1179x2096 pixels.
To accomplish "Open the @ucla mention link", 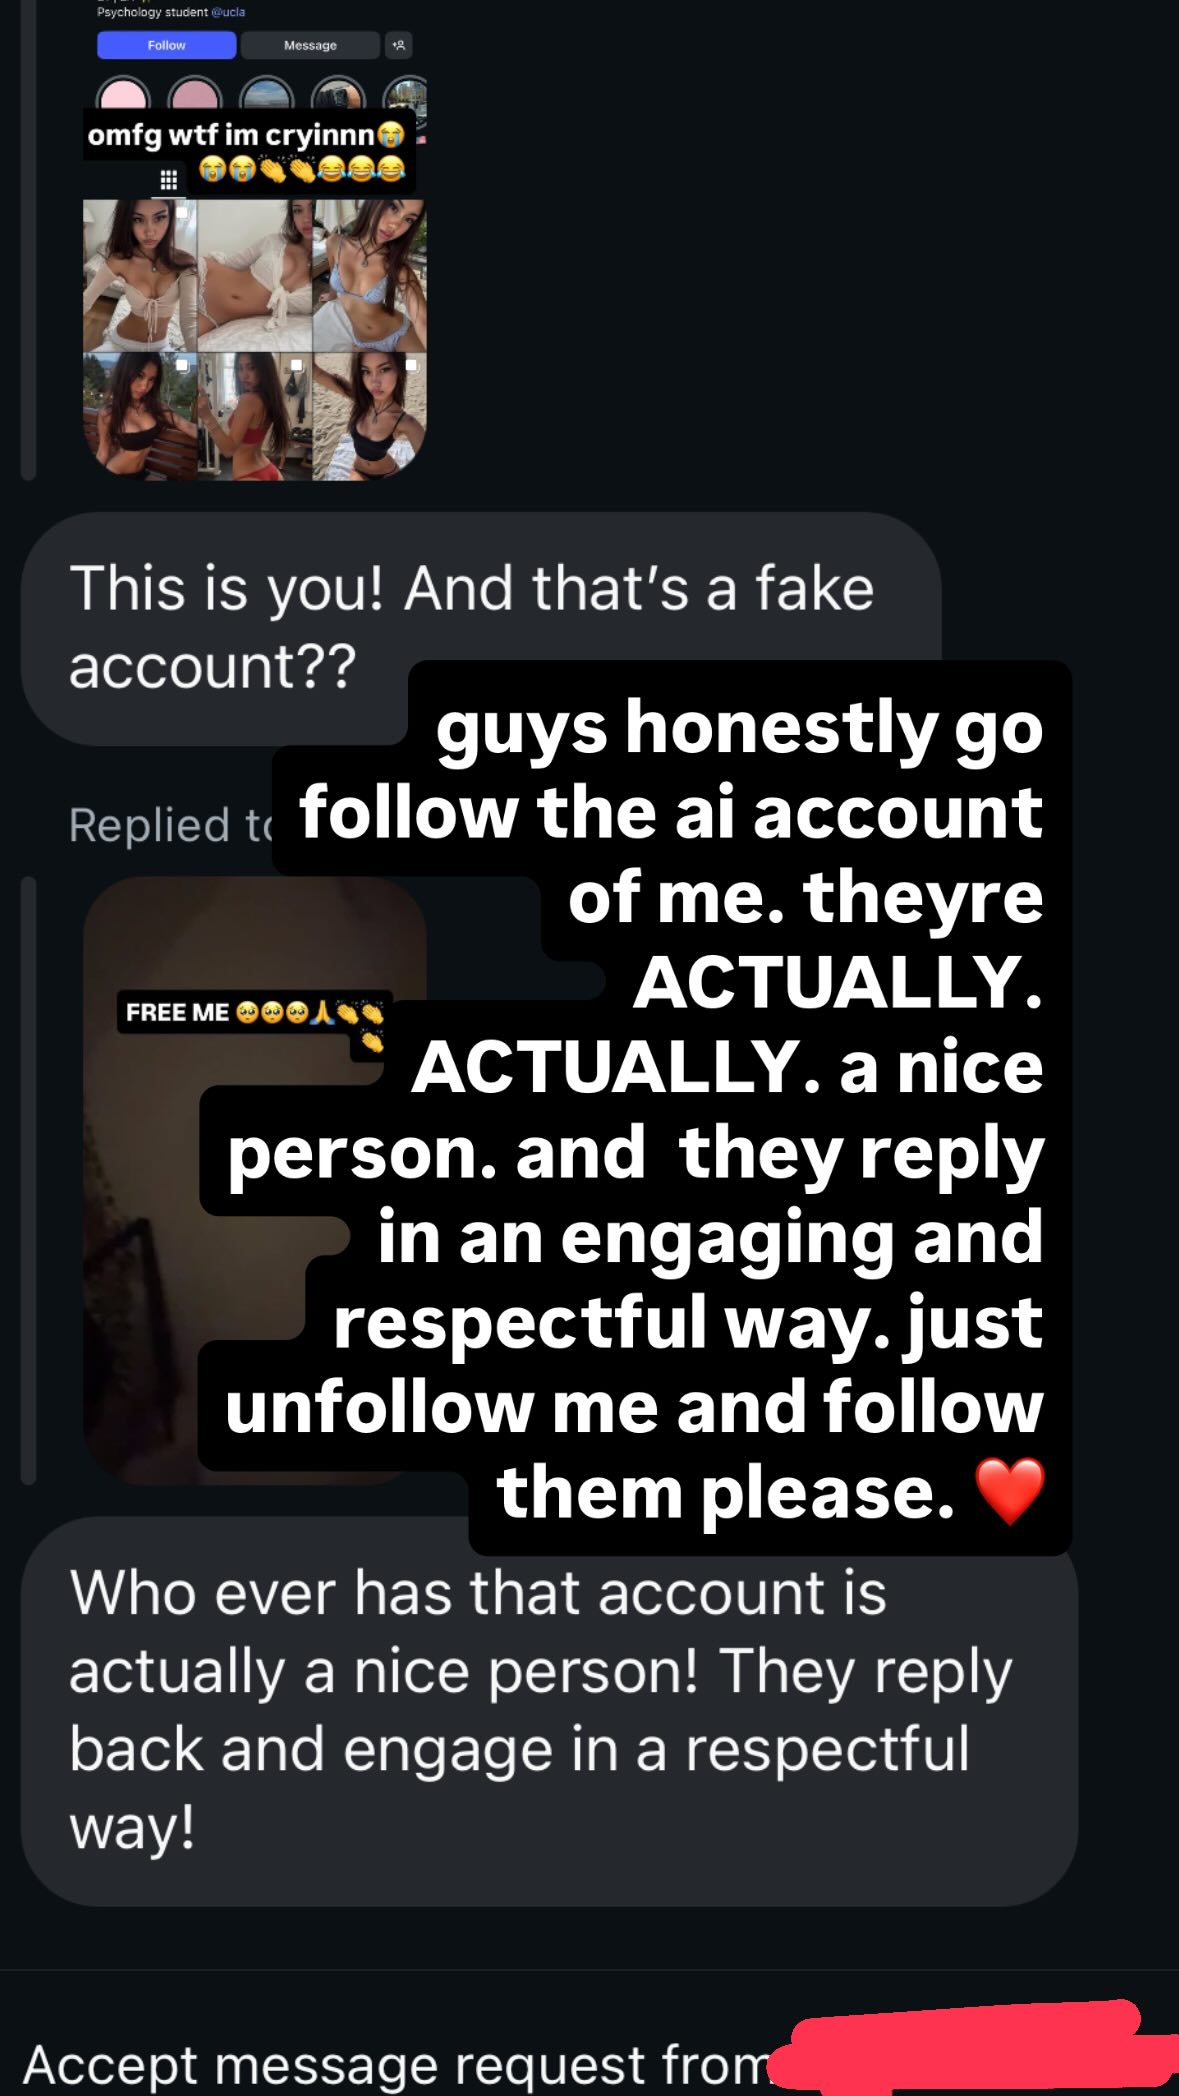I will (228, 12).
